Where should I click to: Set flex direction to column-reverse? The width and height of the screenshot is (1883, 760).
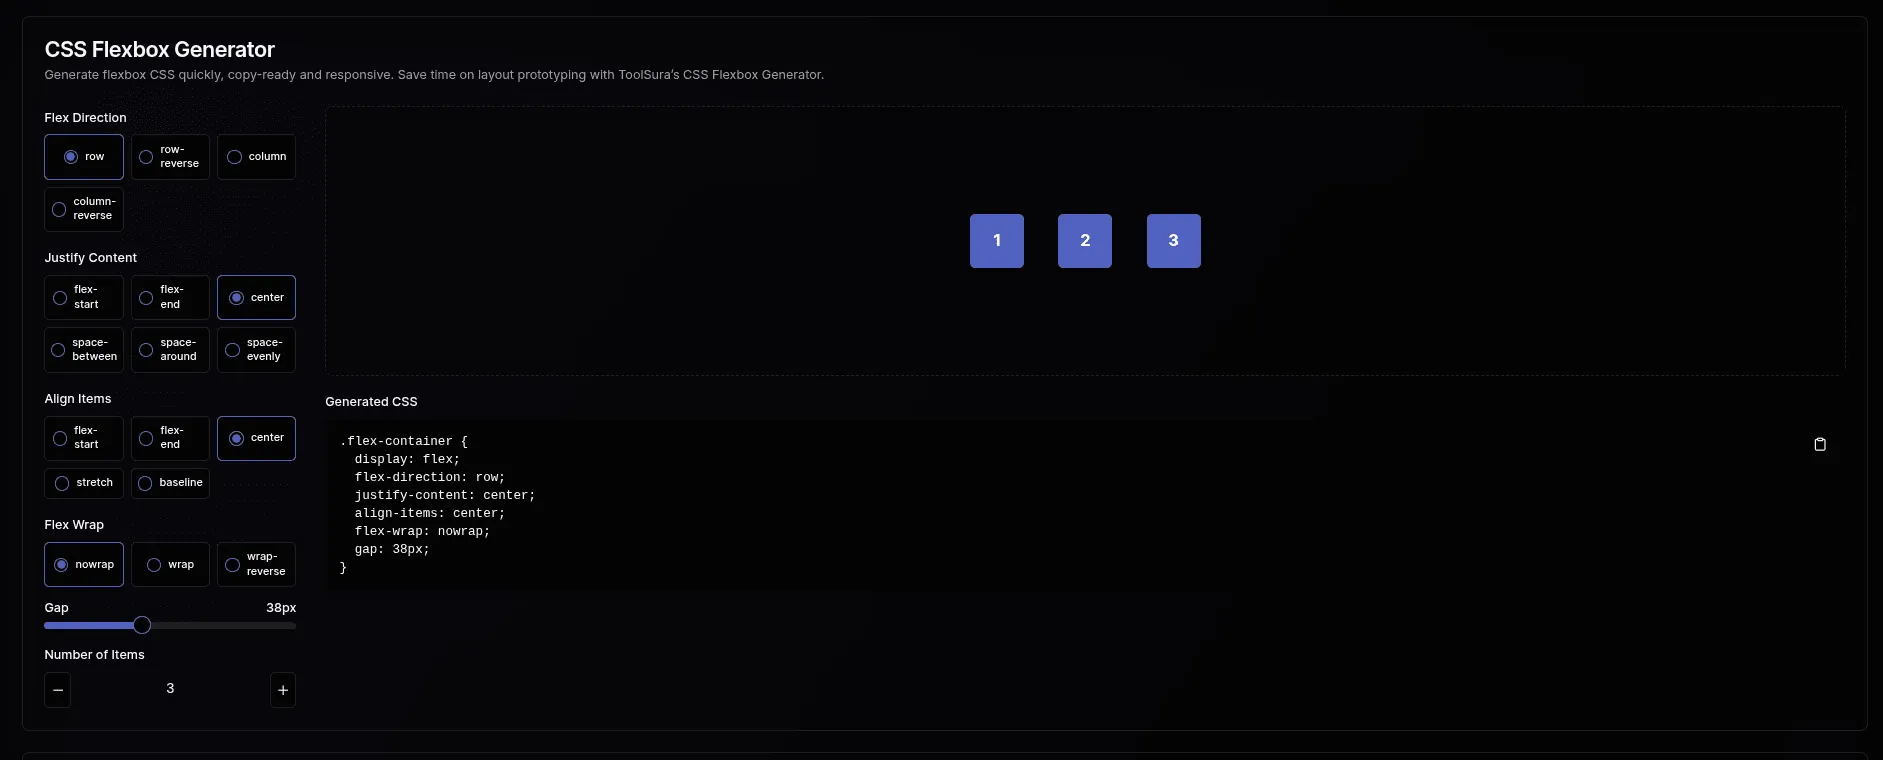tap(84, 209)
